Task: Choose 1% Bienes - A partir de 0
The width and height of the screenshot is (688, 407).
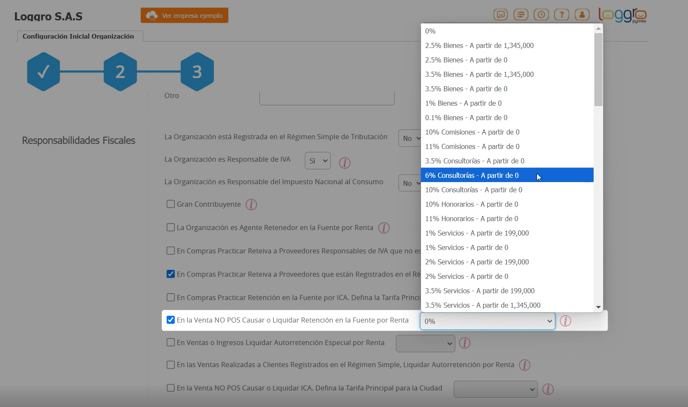Action: click(x=507, y=104)
